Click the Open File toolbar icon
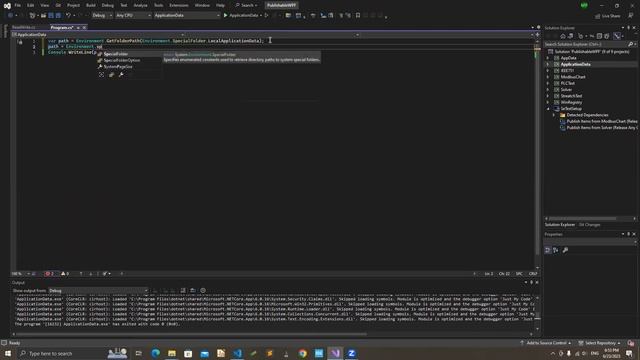Screen dimensions: 640x360 click(43, 16)
